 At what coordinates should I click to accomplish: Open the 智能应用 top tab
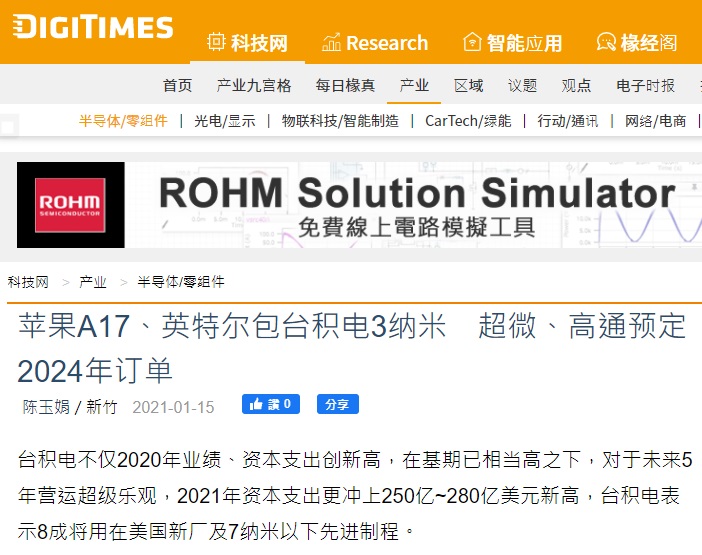pyautogui.click(x=513, y=43)
